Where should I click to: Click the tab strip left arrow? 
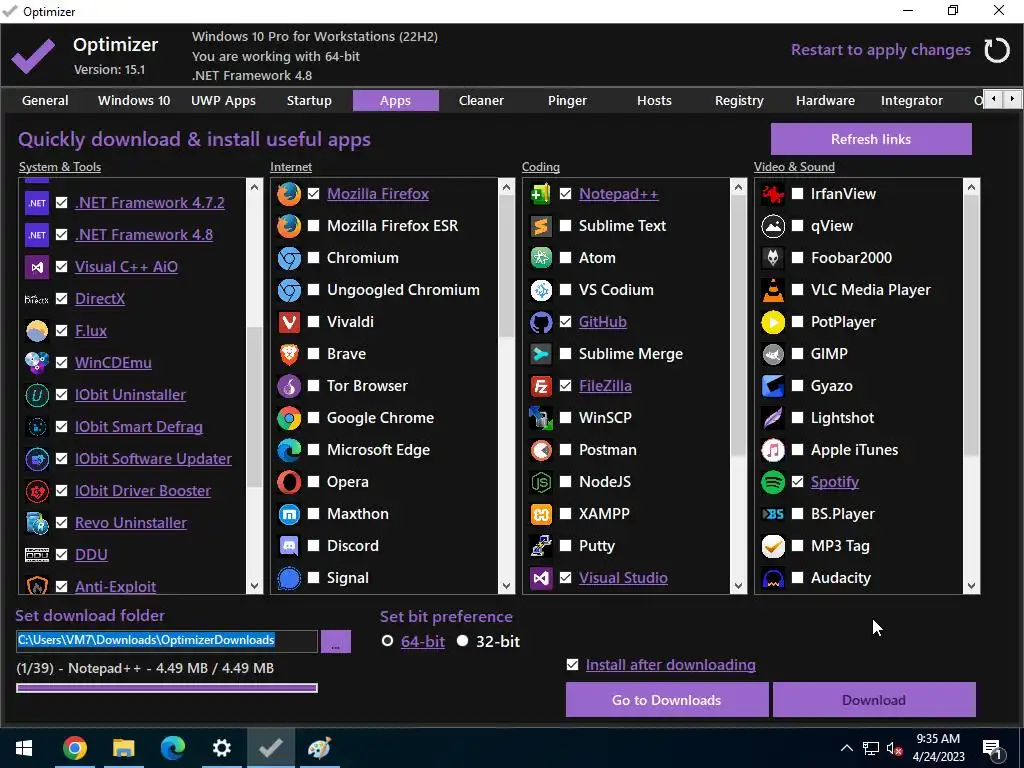(993, 99)
